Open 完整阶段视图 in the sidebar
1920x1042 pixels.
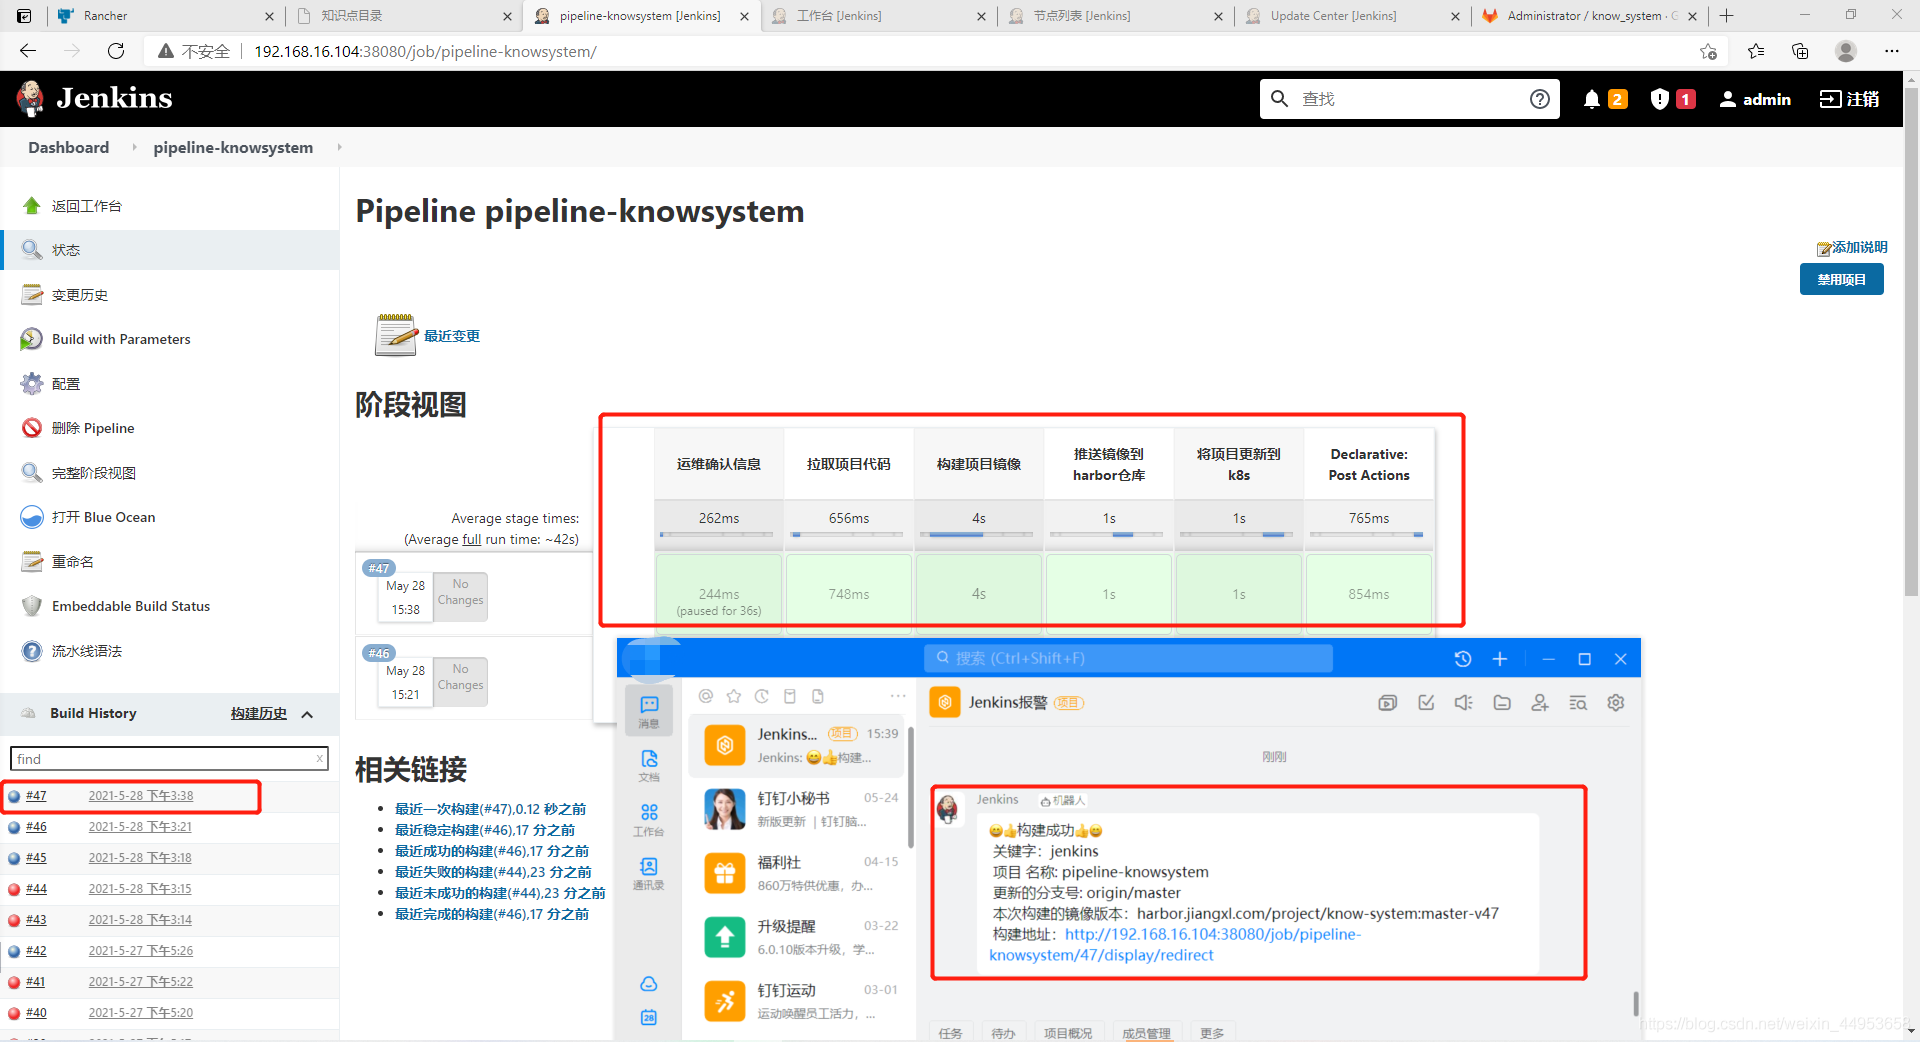tap(94, 473)
